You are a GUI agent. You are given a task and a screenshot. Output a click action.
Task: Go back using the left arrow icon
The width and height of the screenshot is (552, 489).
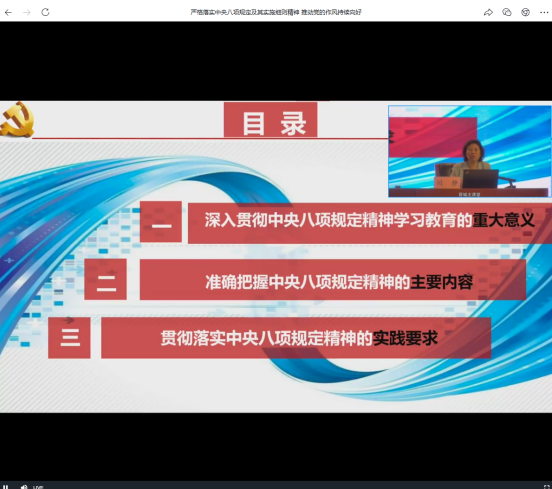(8, 12)
